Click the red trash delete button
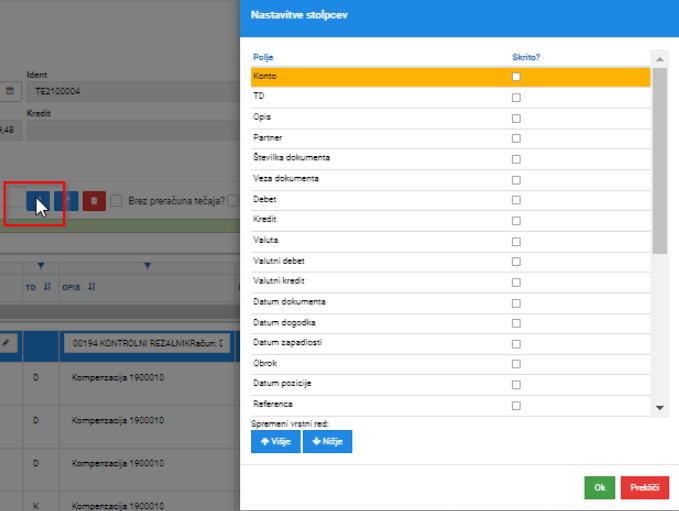Screen dimensions: 679x511 [94, 201]
